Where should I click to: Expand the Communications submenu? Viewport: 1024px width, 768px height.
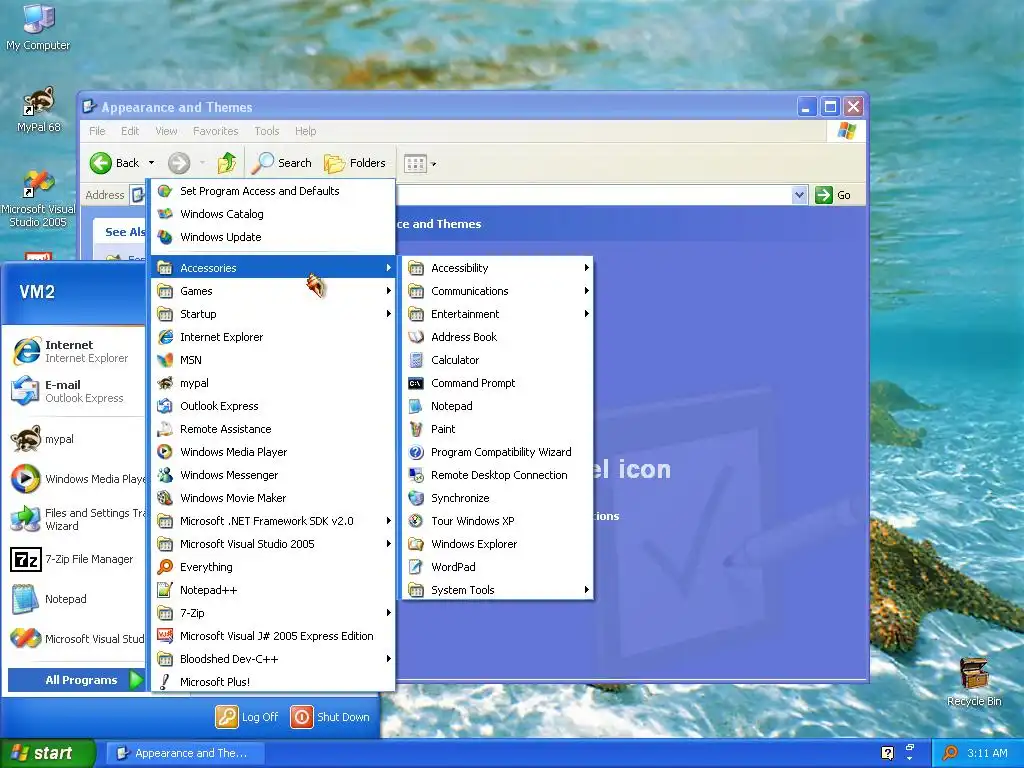coord(497,291)
